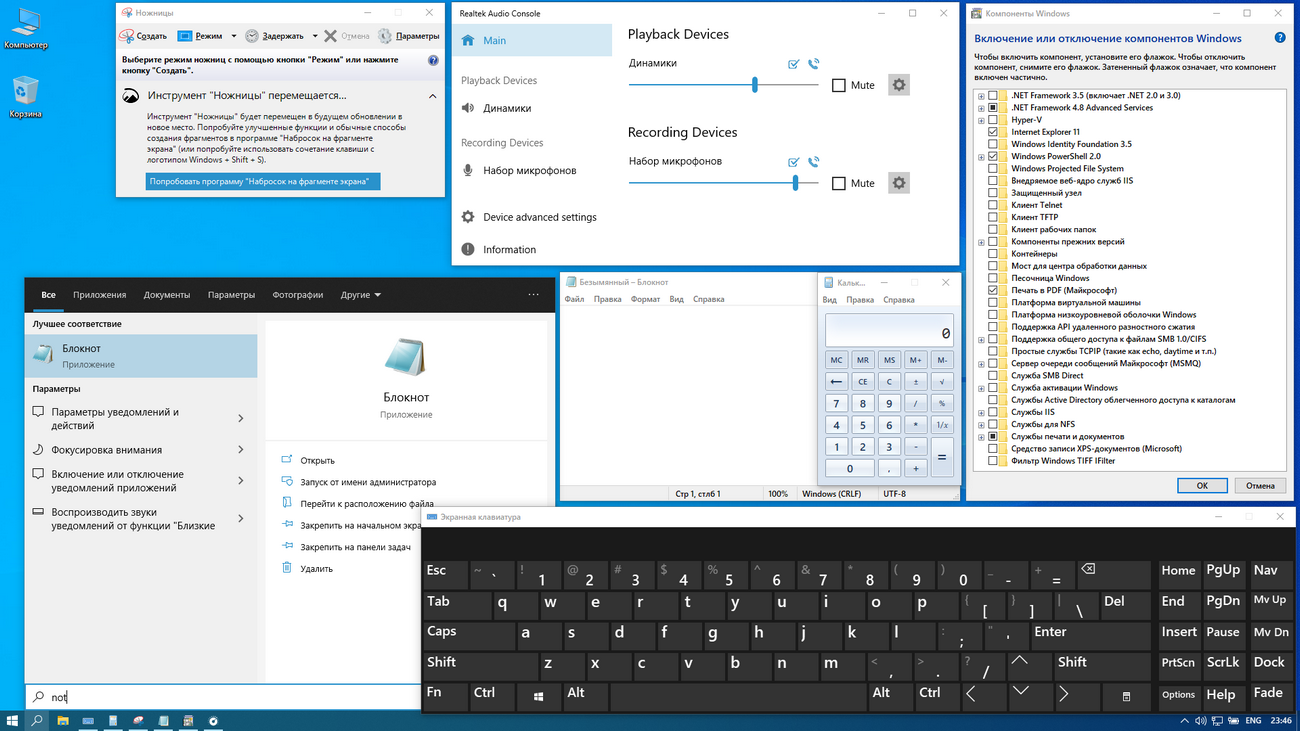
Task: Open the gear settings for Динамики playback
Action: (x=899, y=85)
